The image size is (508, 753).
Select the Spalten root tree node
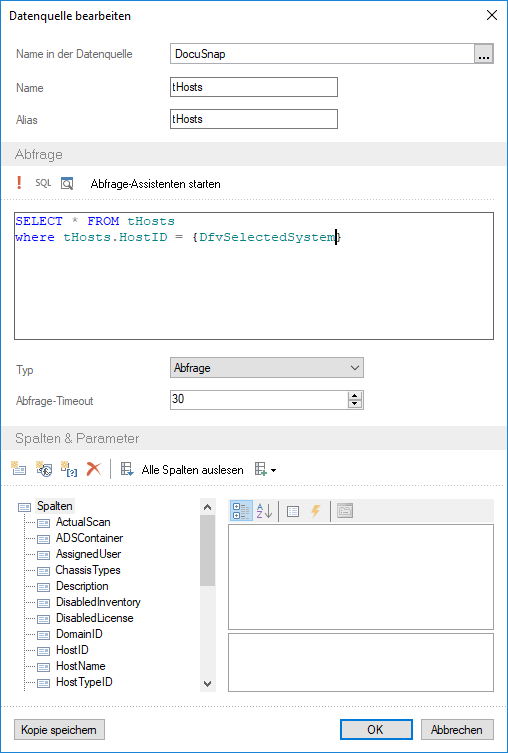(x=55, y=506)
